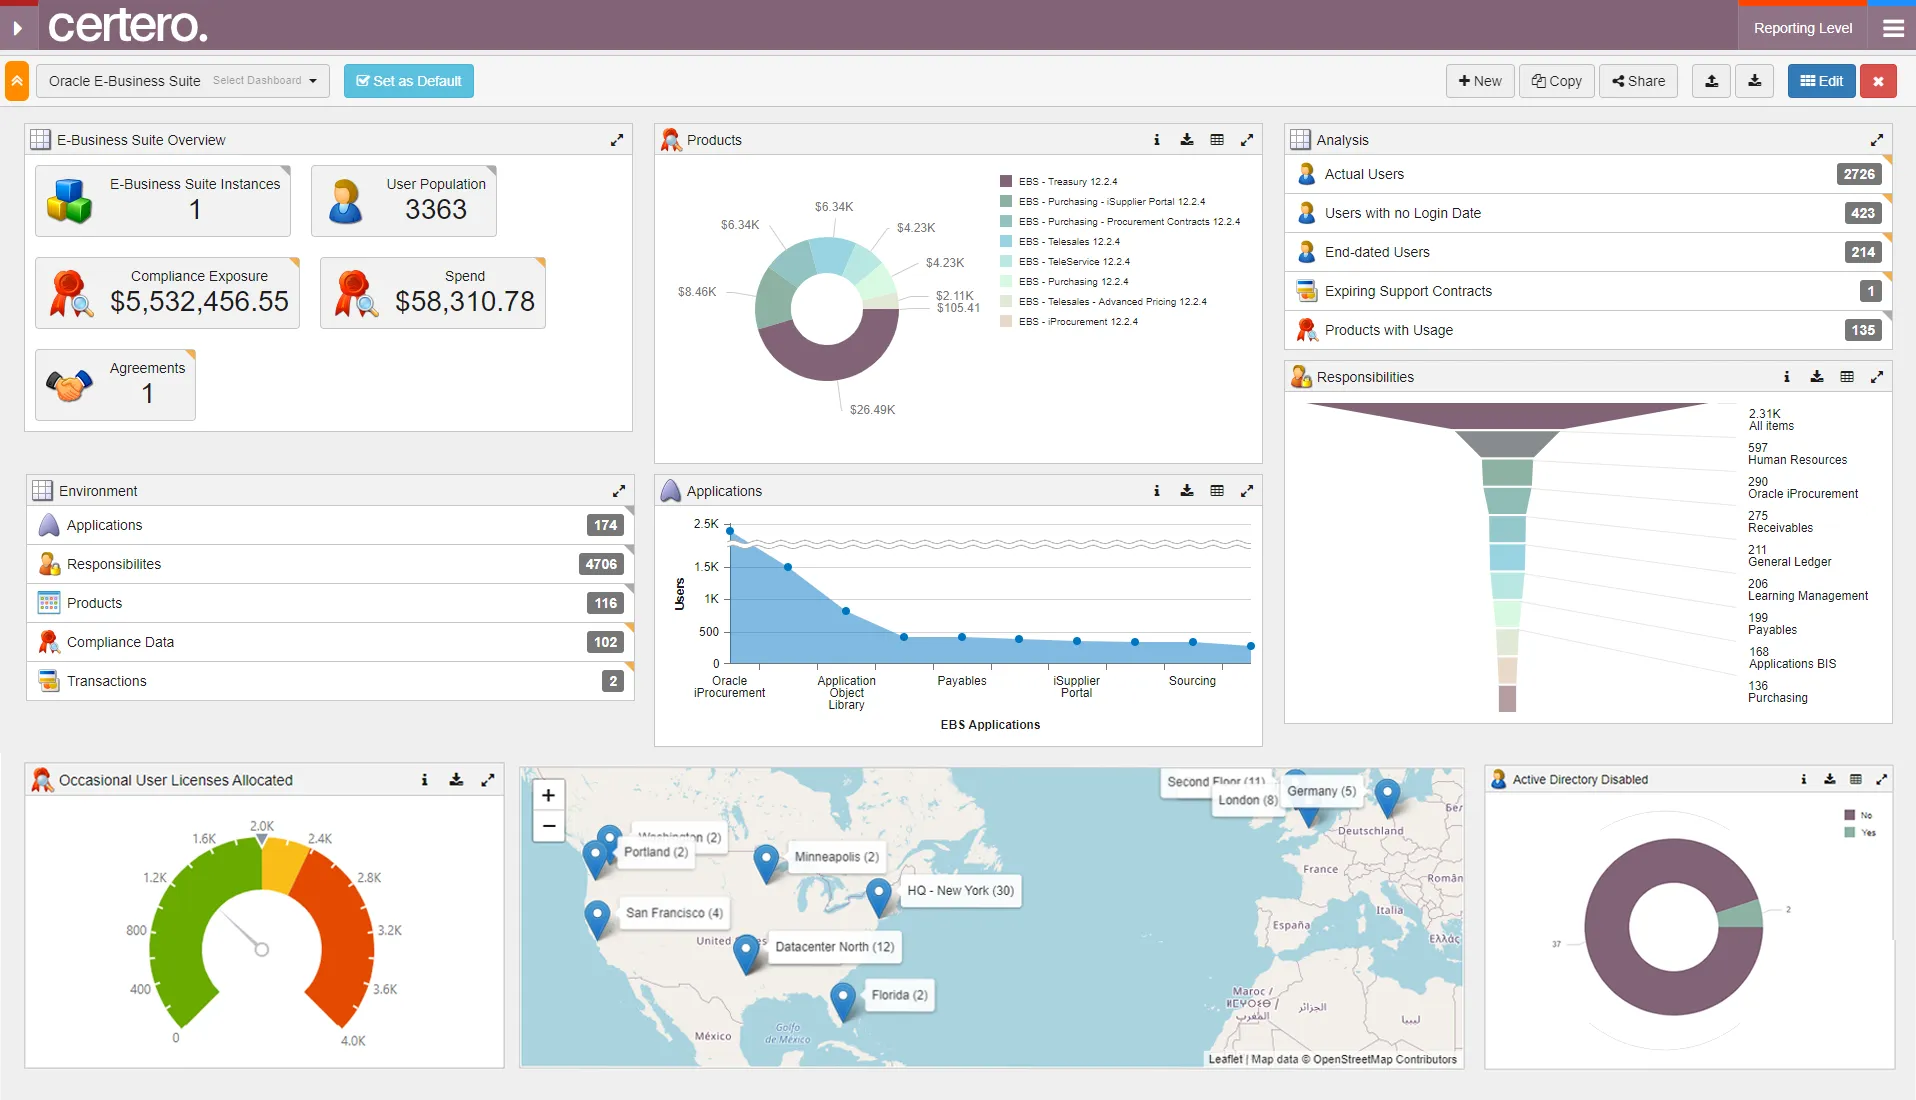The height and width of the screenshot is (1100, 1916).
Task: Open the OpenStreetMap Contributors link
Action: click(1384, 1059)
